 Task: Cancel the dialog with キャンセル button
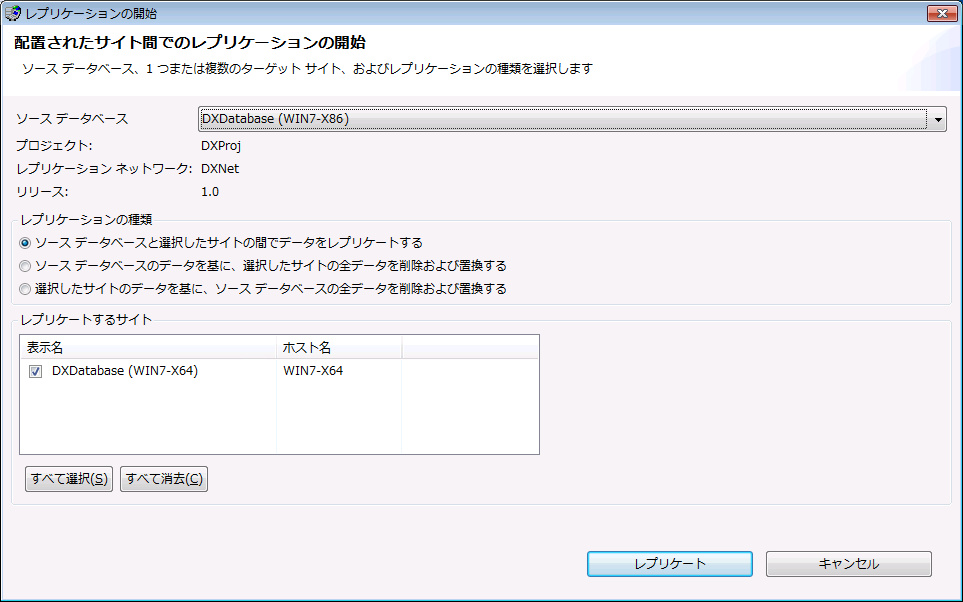(x=848, y=564)
